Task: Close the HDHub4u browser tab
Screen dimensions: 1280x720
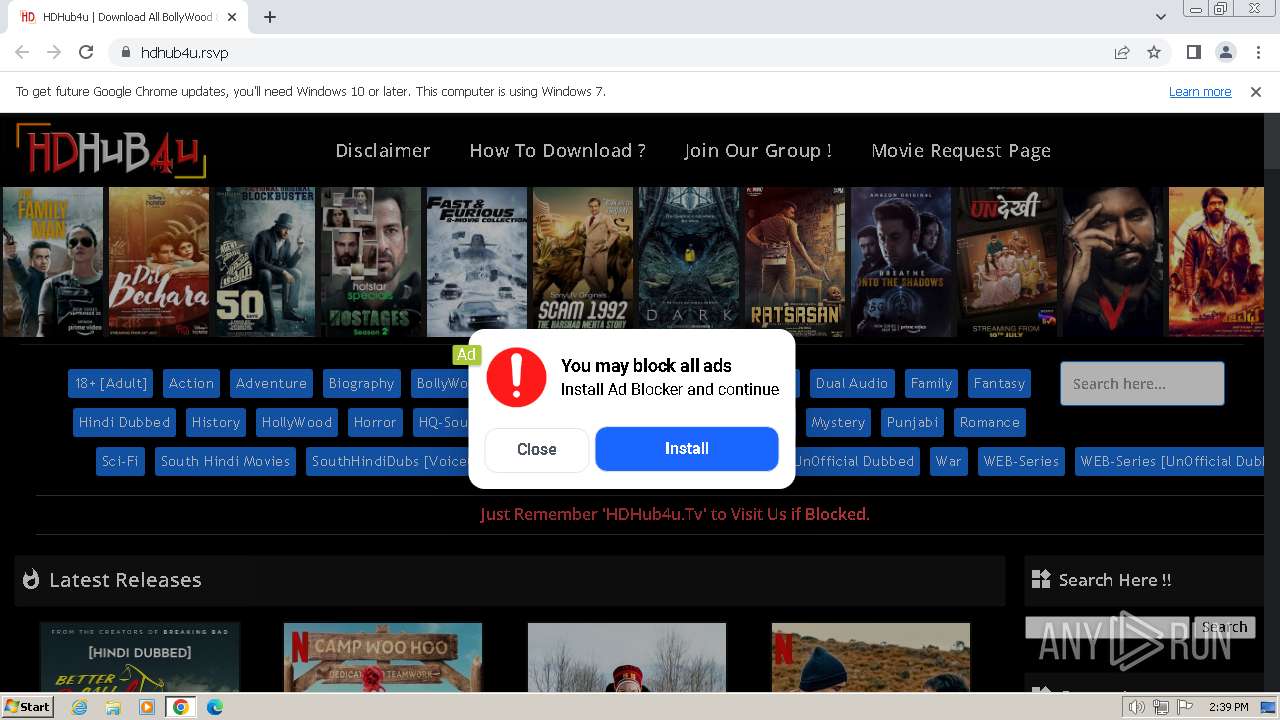Action: 232,17
